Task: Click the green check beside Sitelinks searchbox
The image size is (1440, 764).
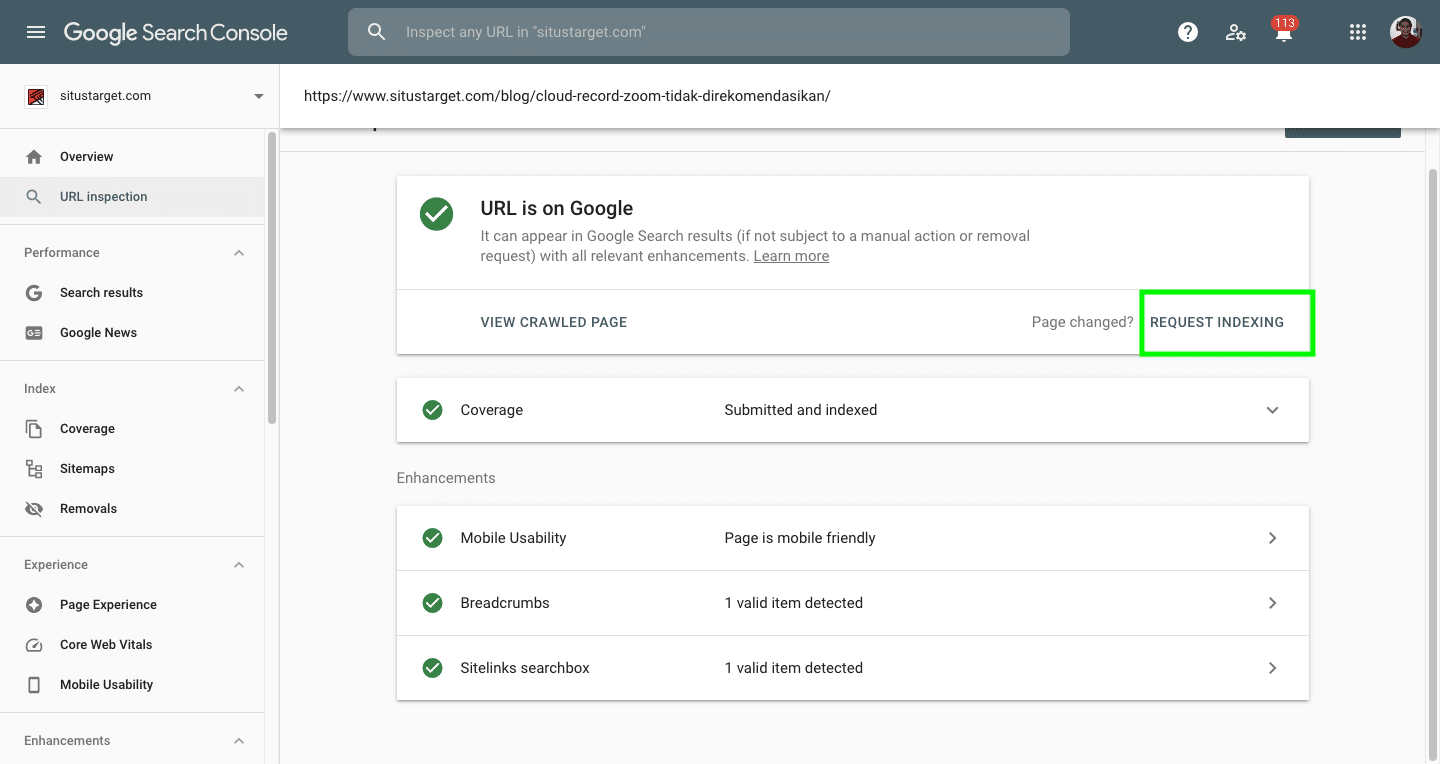Action: point(432,668)
